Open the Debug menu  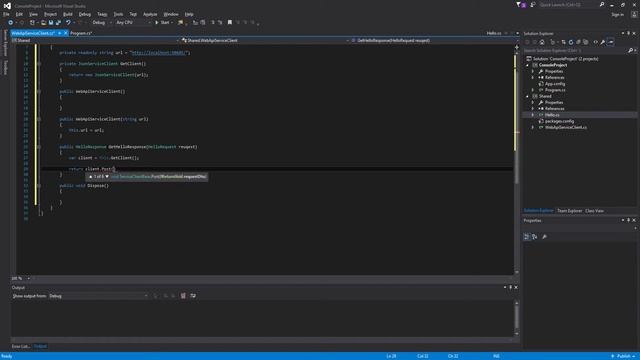click(84, 14)
